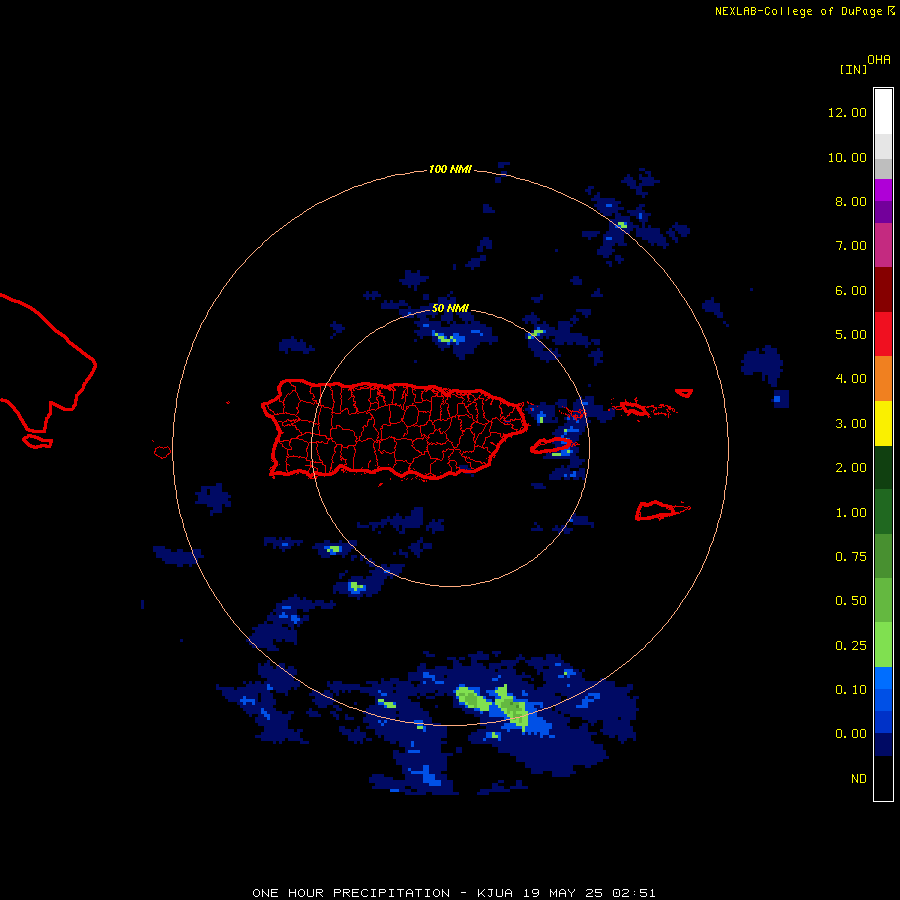Click the 10.00 legend value

[x=847, y=157]
